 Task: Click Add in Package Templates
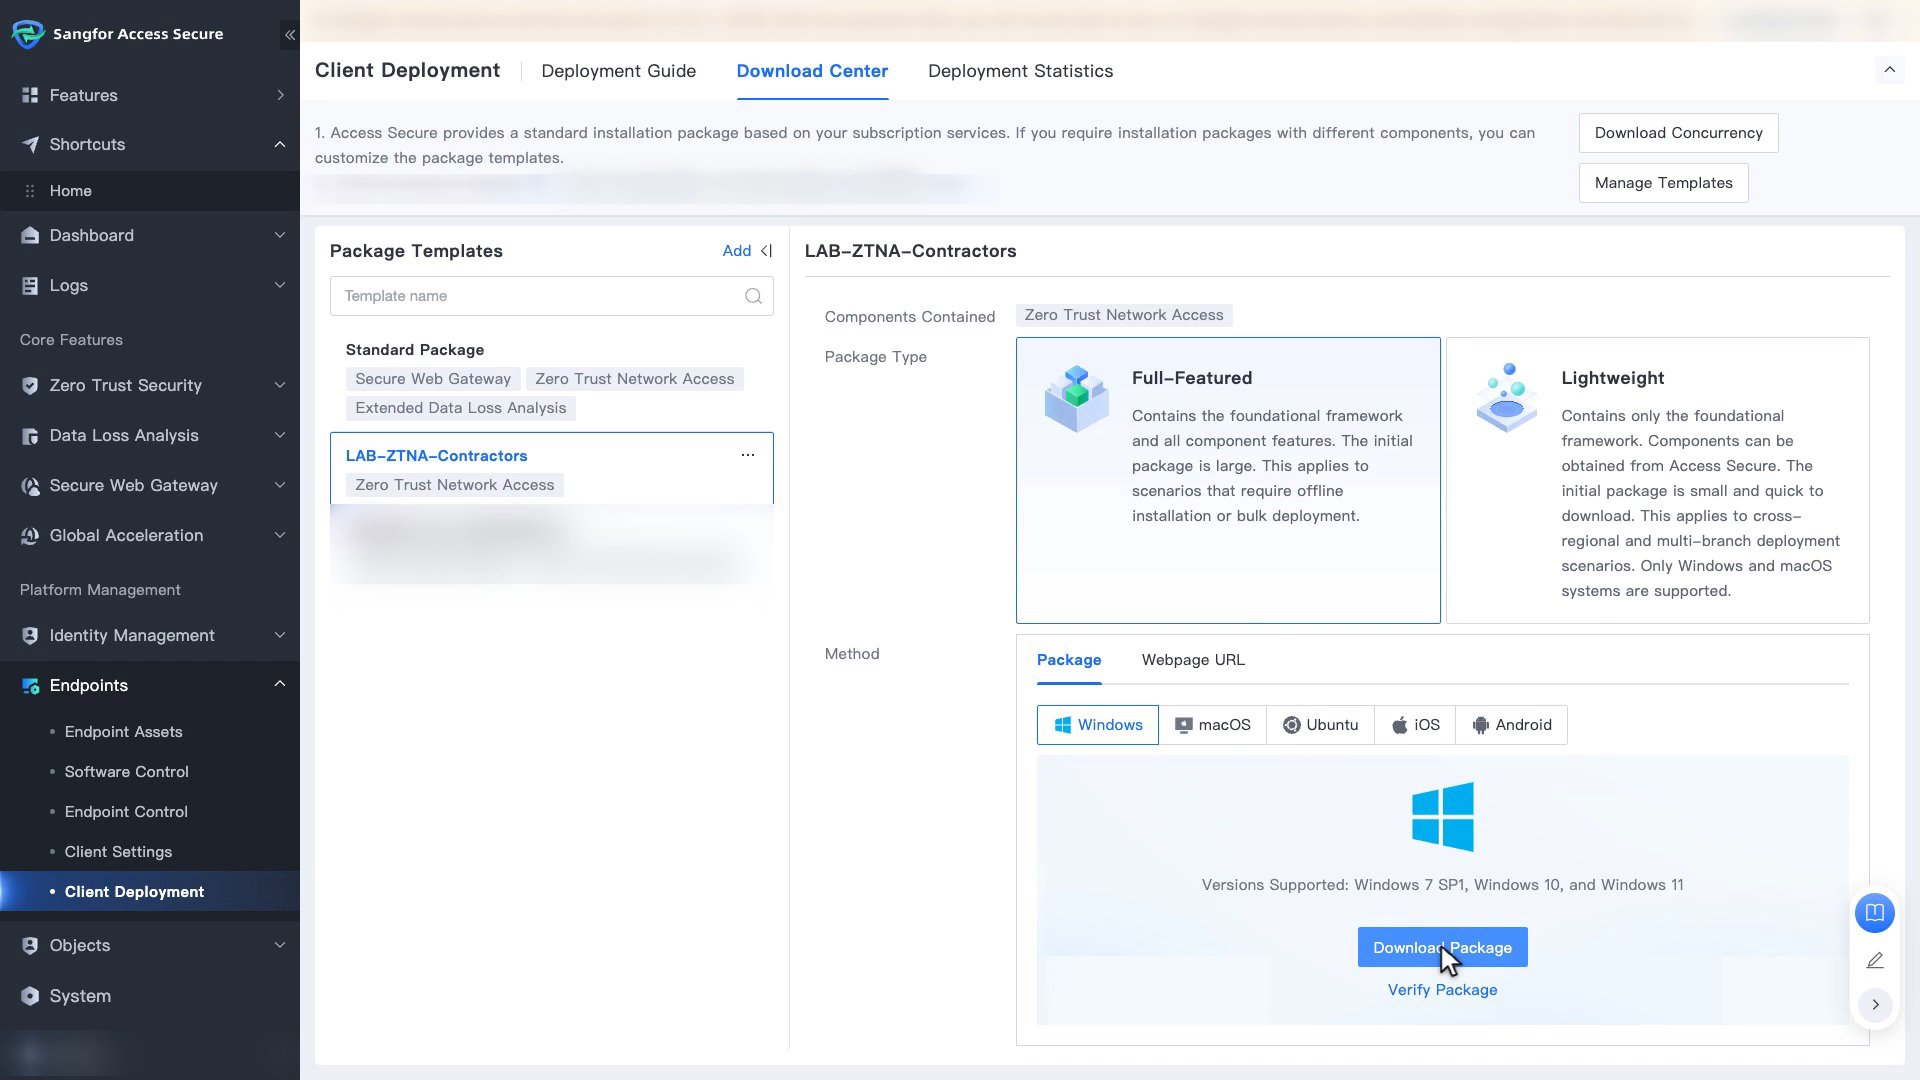(736, 251)
